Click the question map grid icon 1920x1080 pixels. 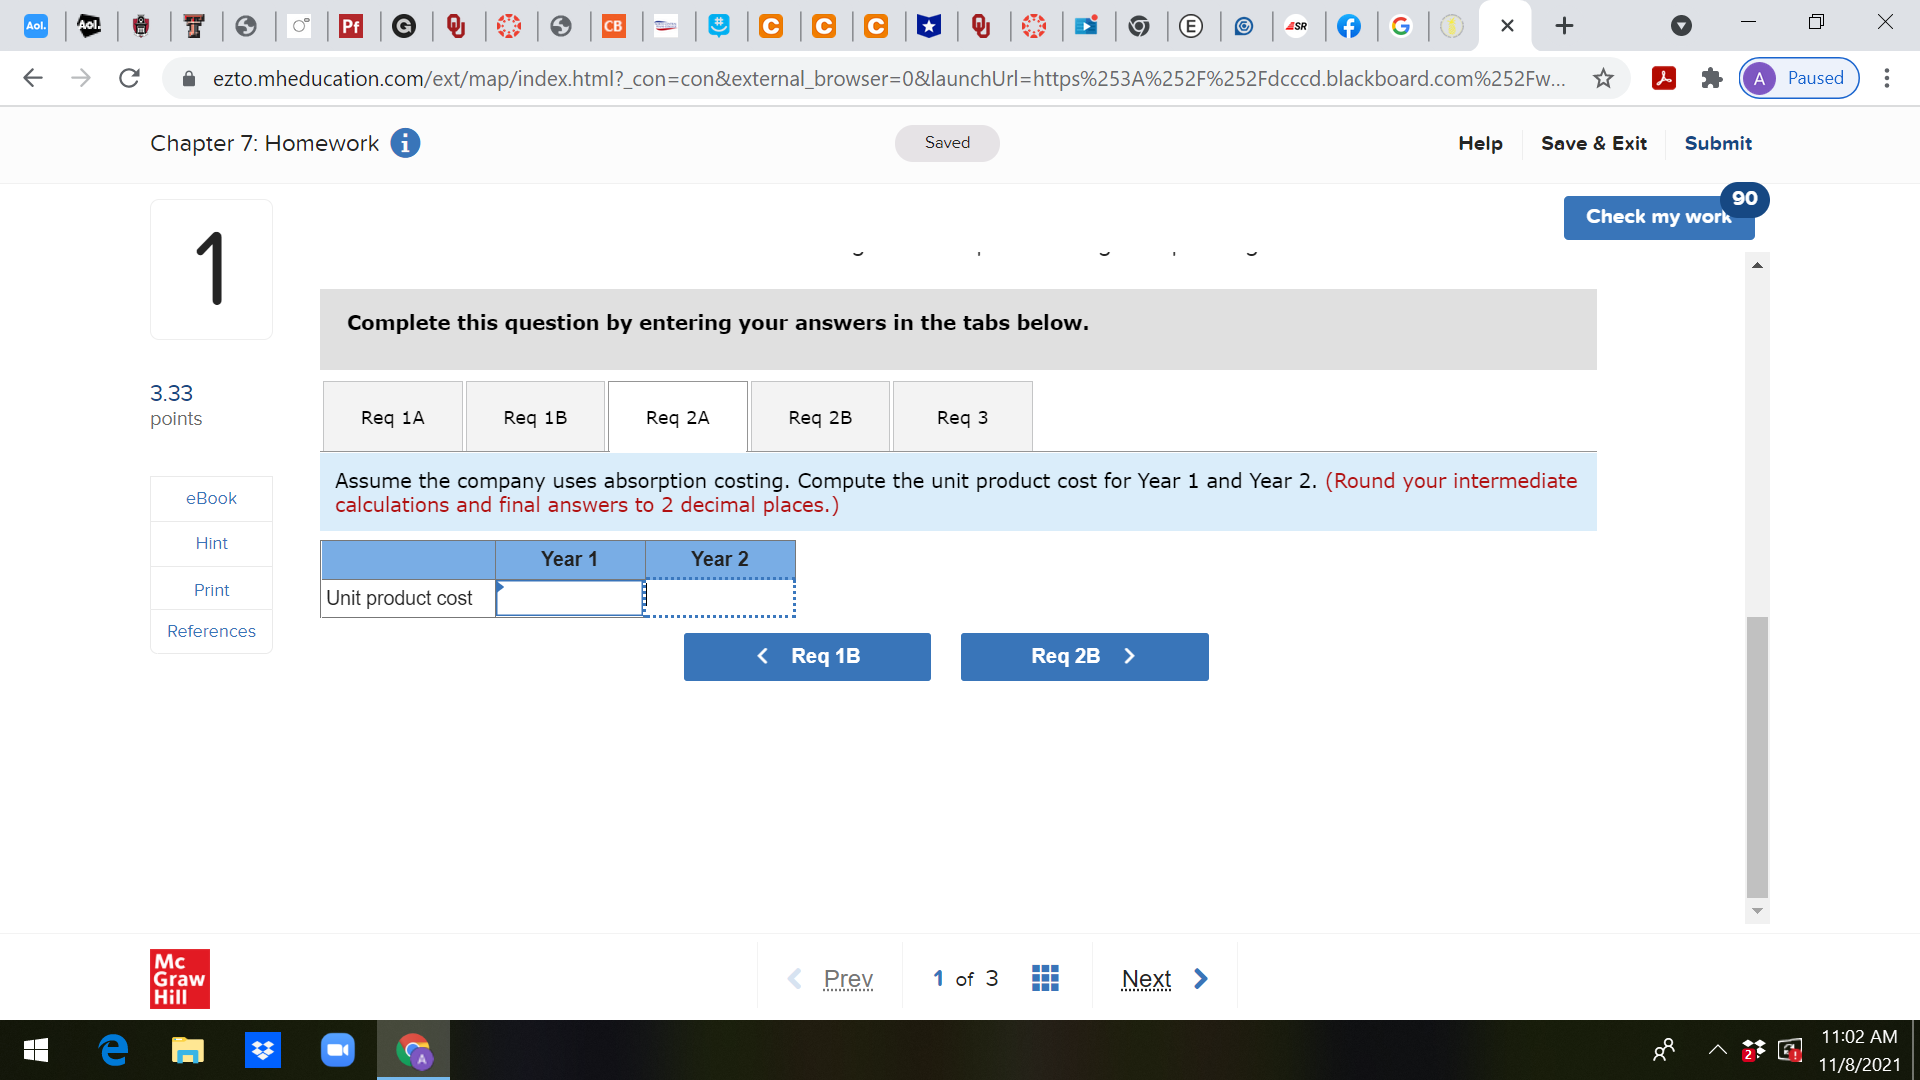point(1044,978)
